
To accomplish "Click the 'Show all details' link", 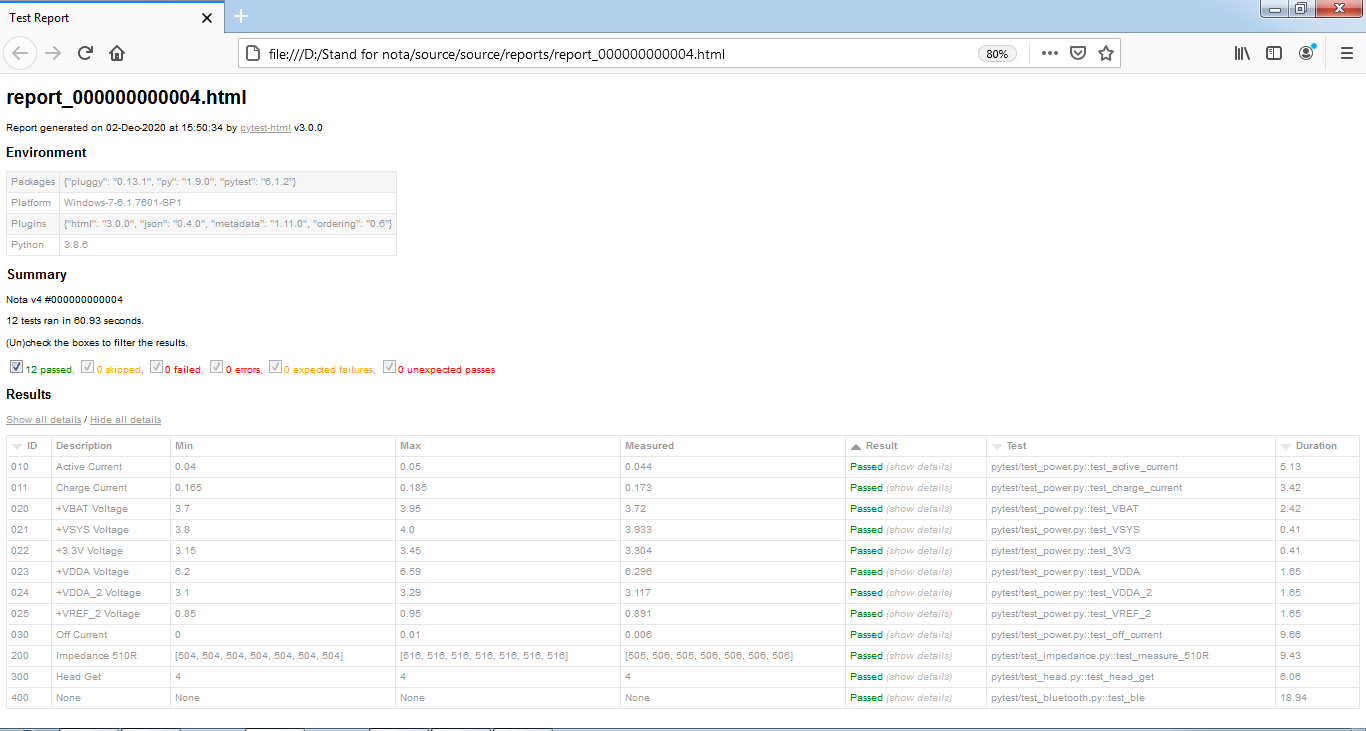I will (x=43, y=420).
